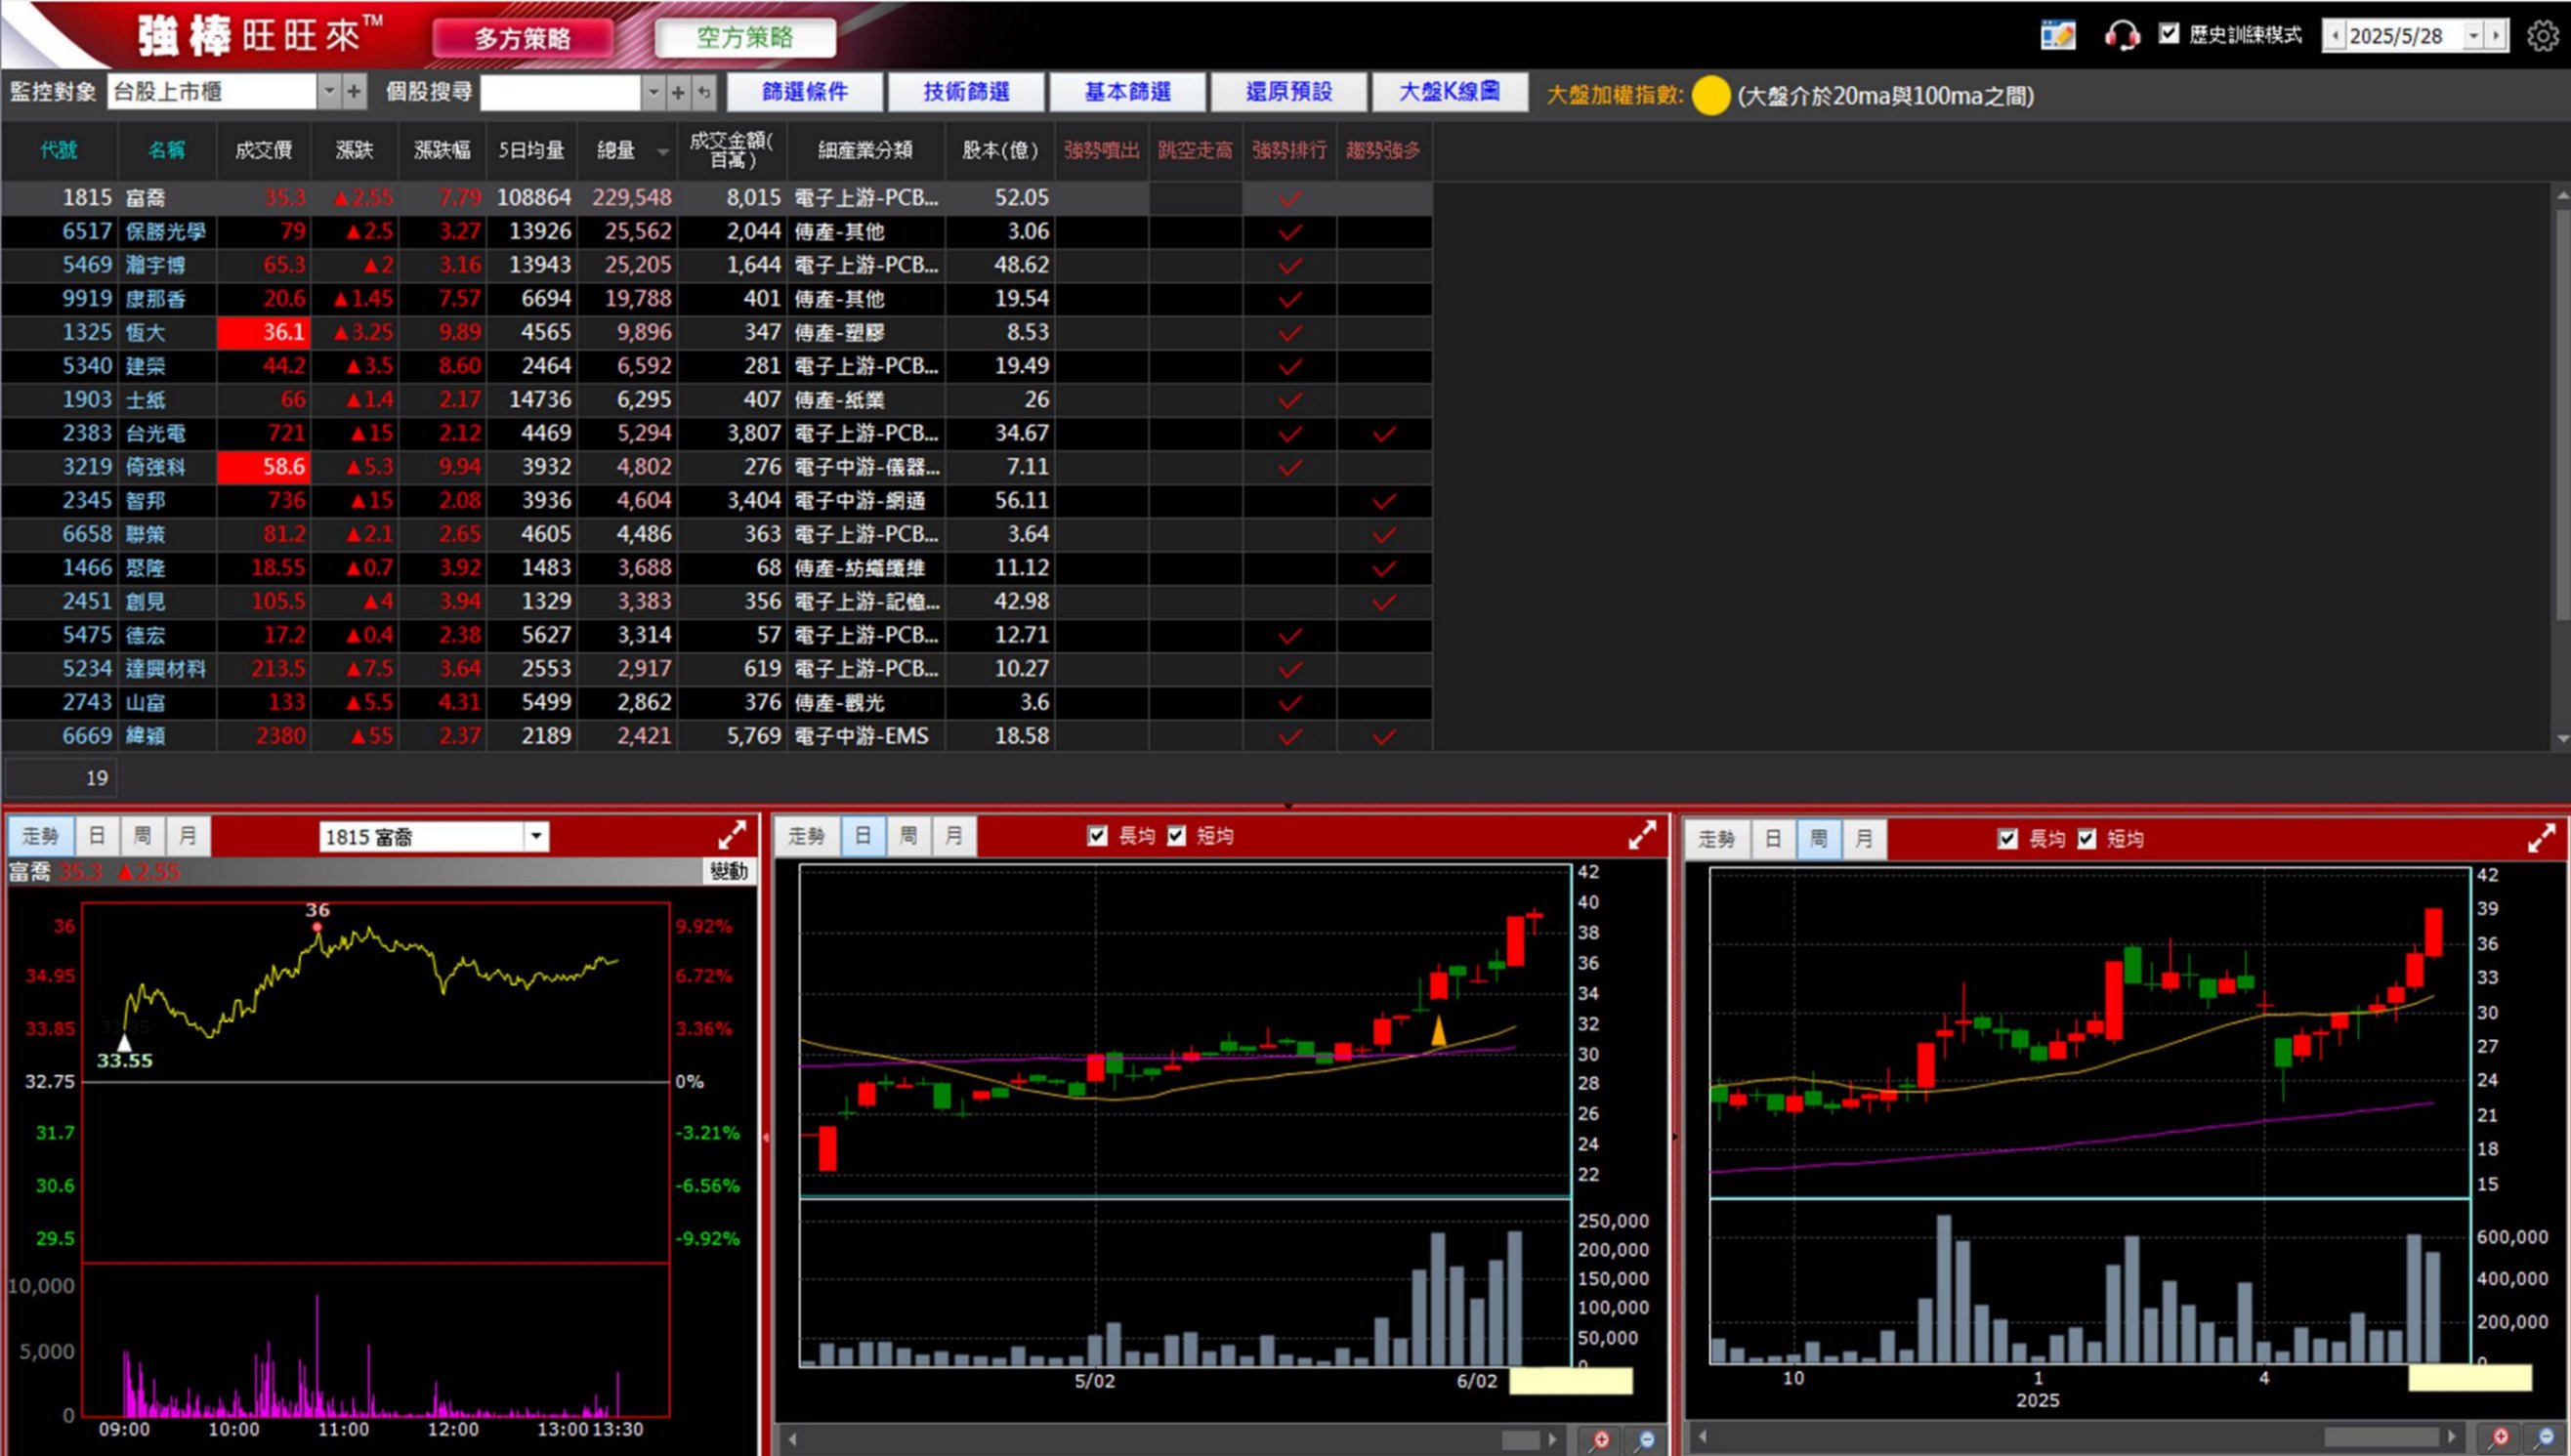2571x1456 pixels.
Task: Select the 1325 恒大 row
Action: [x=716, y=333]
